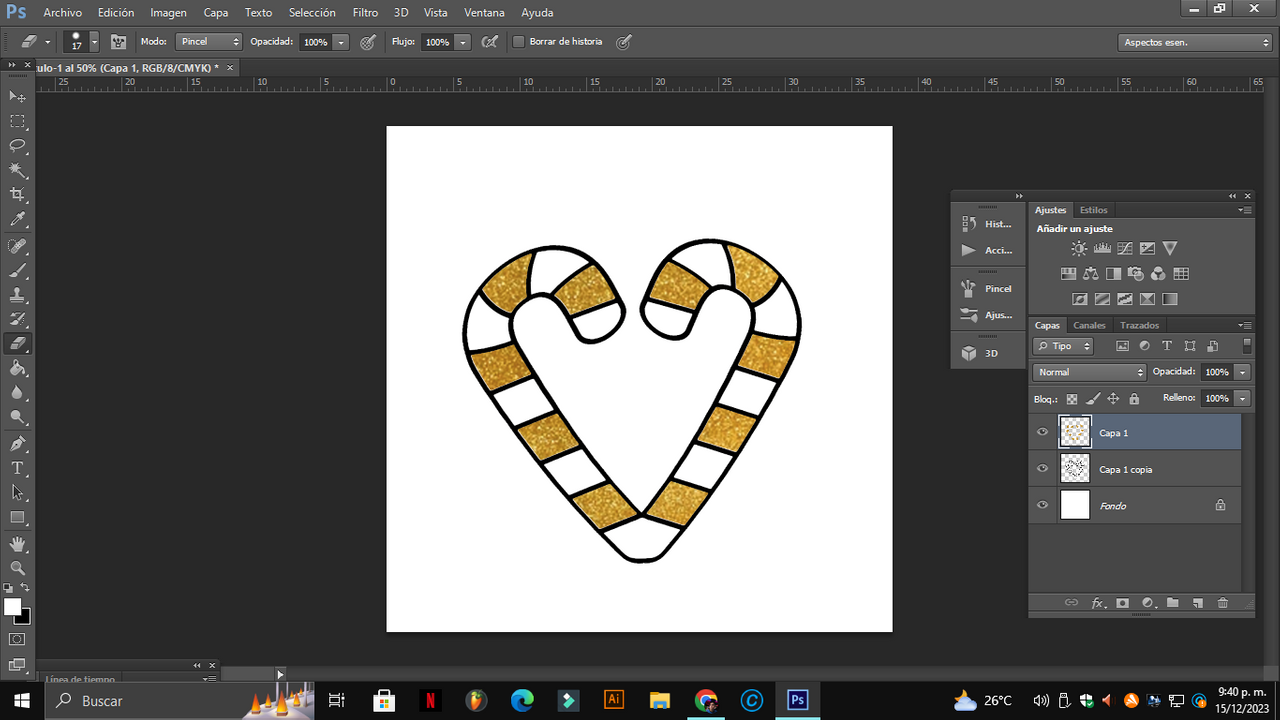Open the layer blend mode Normal dropdown

coord(1089,372)
